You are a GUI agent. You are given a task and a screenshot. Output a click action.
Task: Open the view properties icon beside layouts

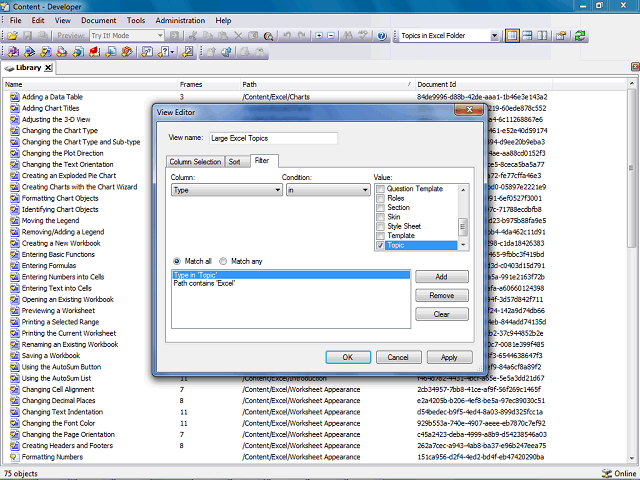(x=561, y=36)
